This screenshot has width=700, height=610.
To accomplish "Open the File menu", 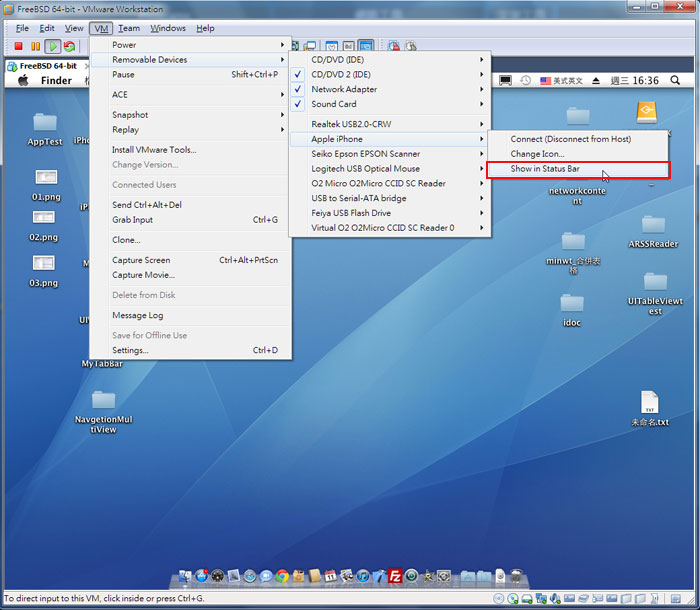I will pyautogui.click(x=22, y=28).
